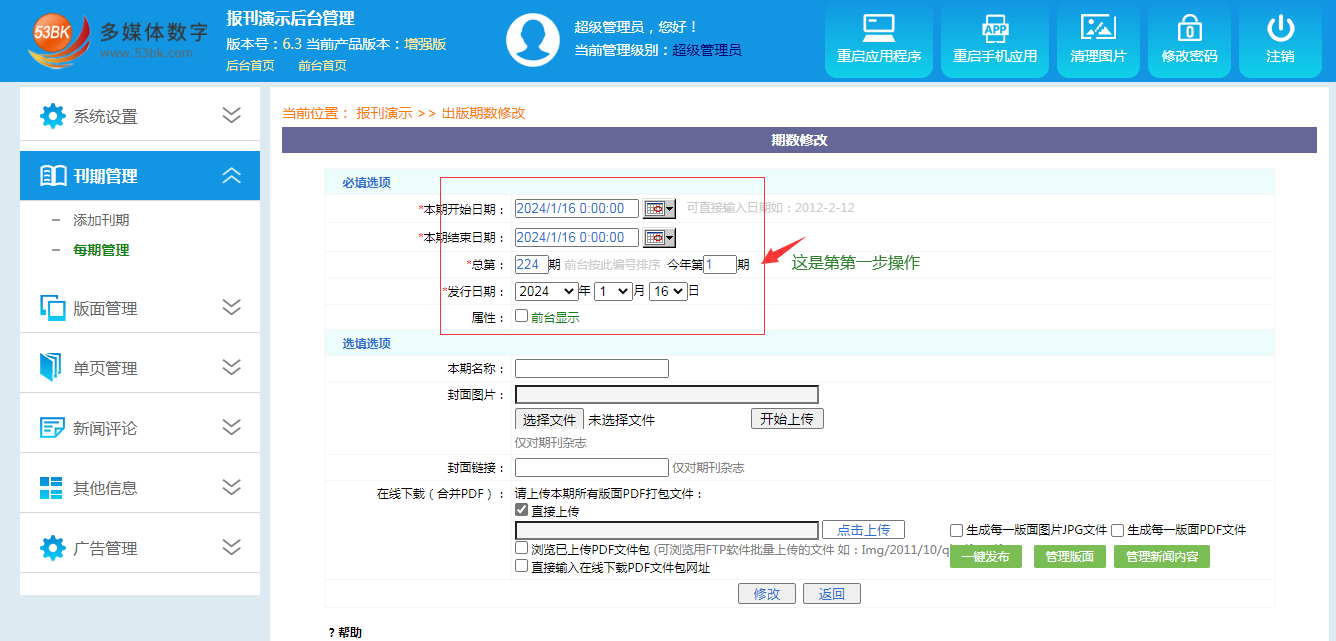Check 生成每一版面图片JPG文件 option
The height and width of the screenshot is (641, 1336).
point(957,530)
